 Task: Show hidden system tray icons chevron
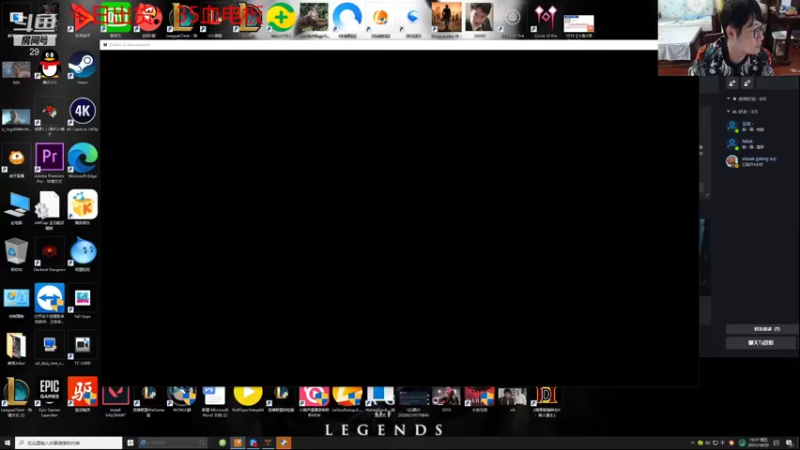click(x=692, y=443)
